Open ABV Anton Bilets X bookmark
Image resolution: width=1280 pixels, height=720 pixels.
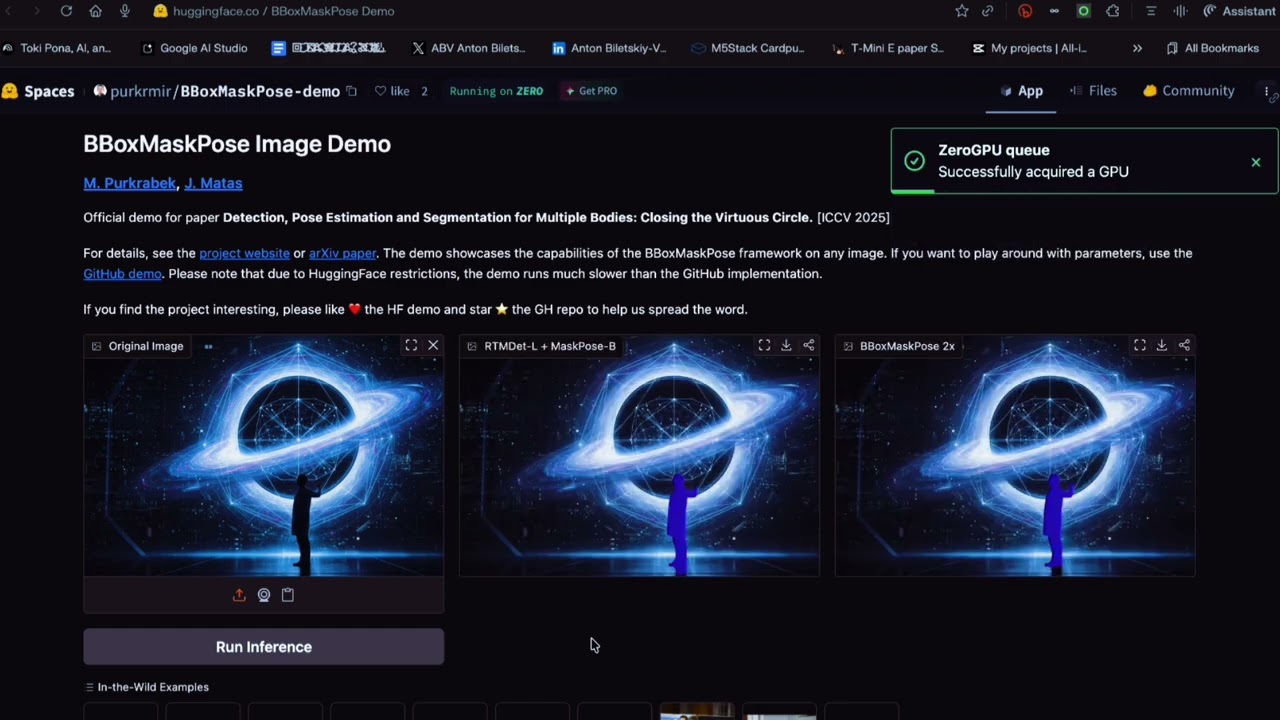coord(469,48)
